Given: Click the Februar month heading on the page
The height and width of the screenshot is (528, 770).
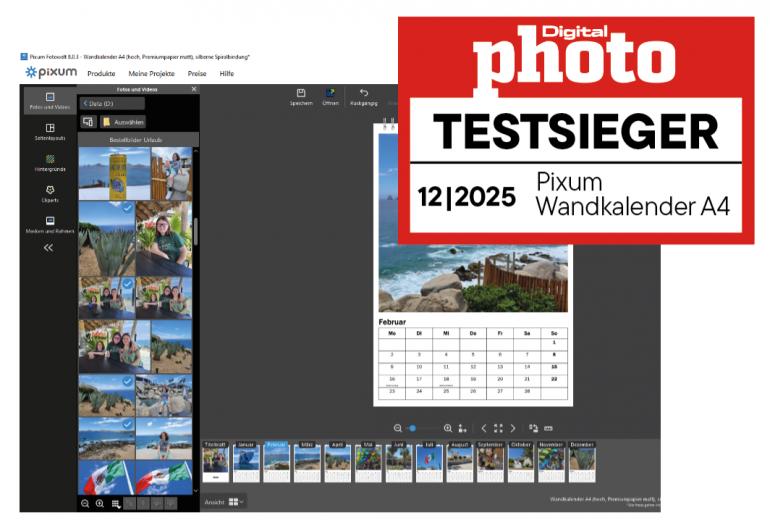Looking at the screenshot, I should (x=392, y=322).
